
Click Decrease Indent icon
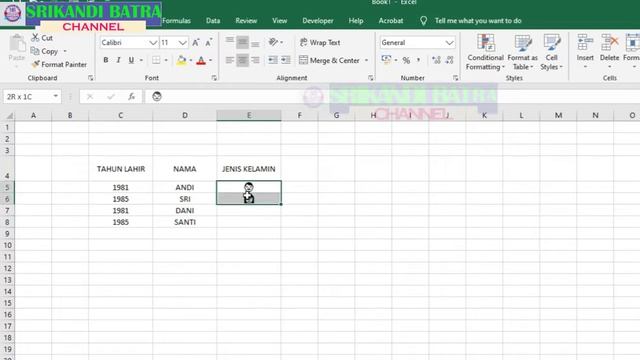pyautogui.click(x=273, y=60)
